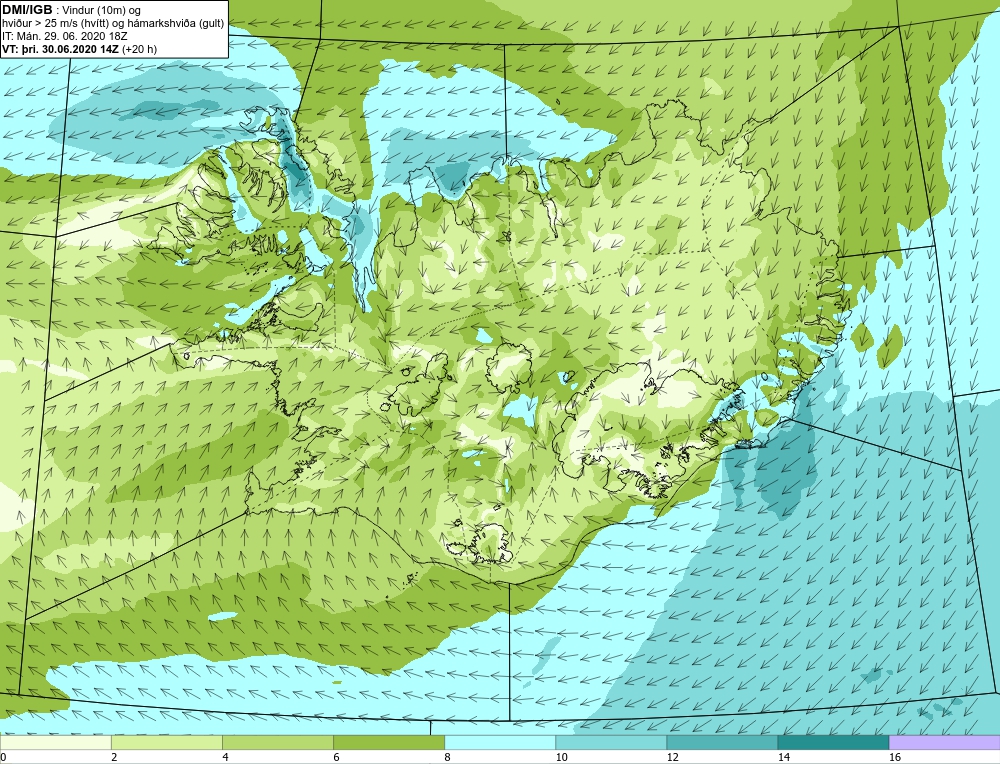Click the 'VT: þri. 30.06.2020 14Z' line

point(79,49)
